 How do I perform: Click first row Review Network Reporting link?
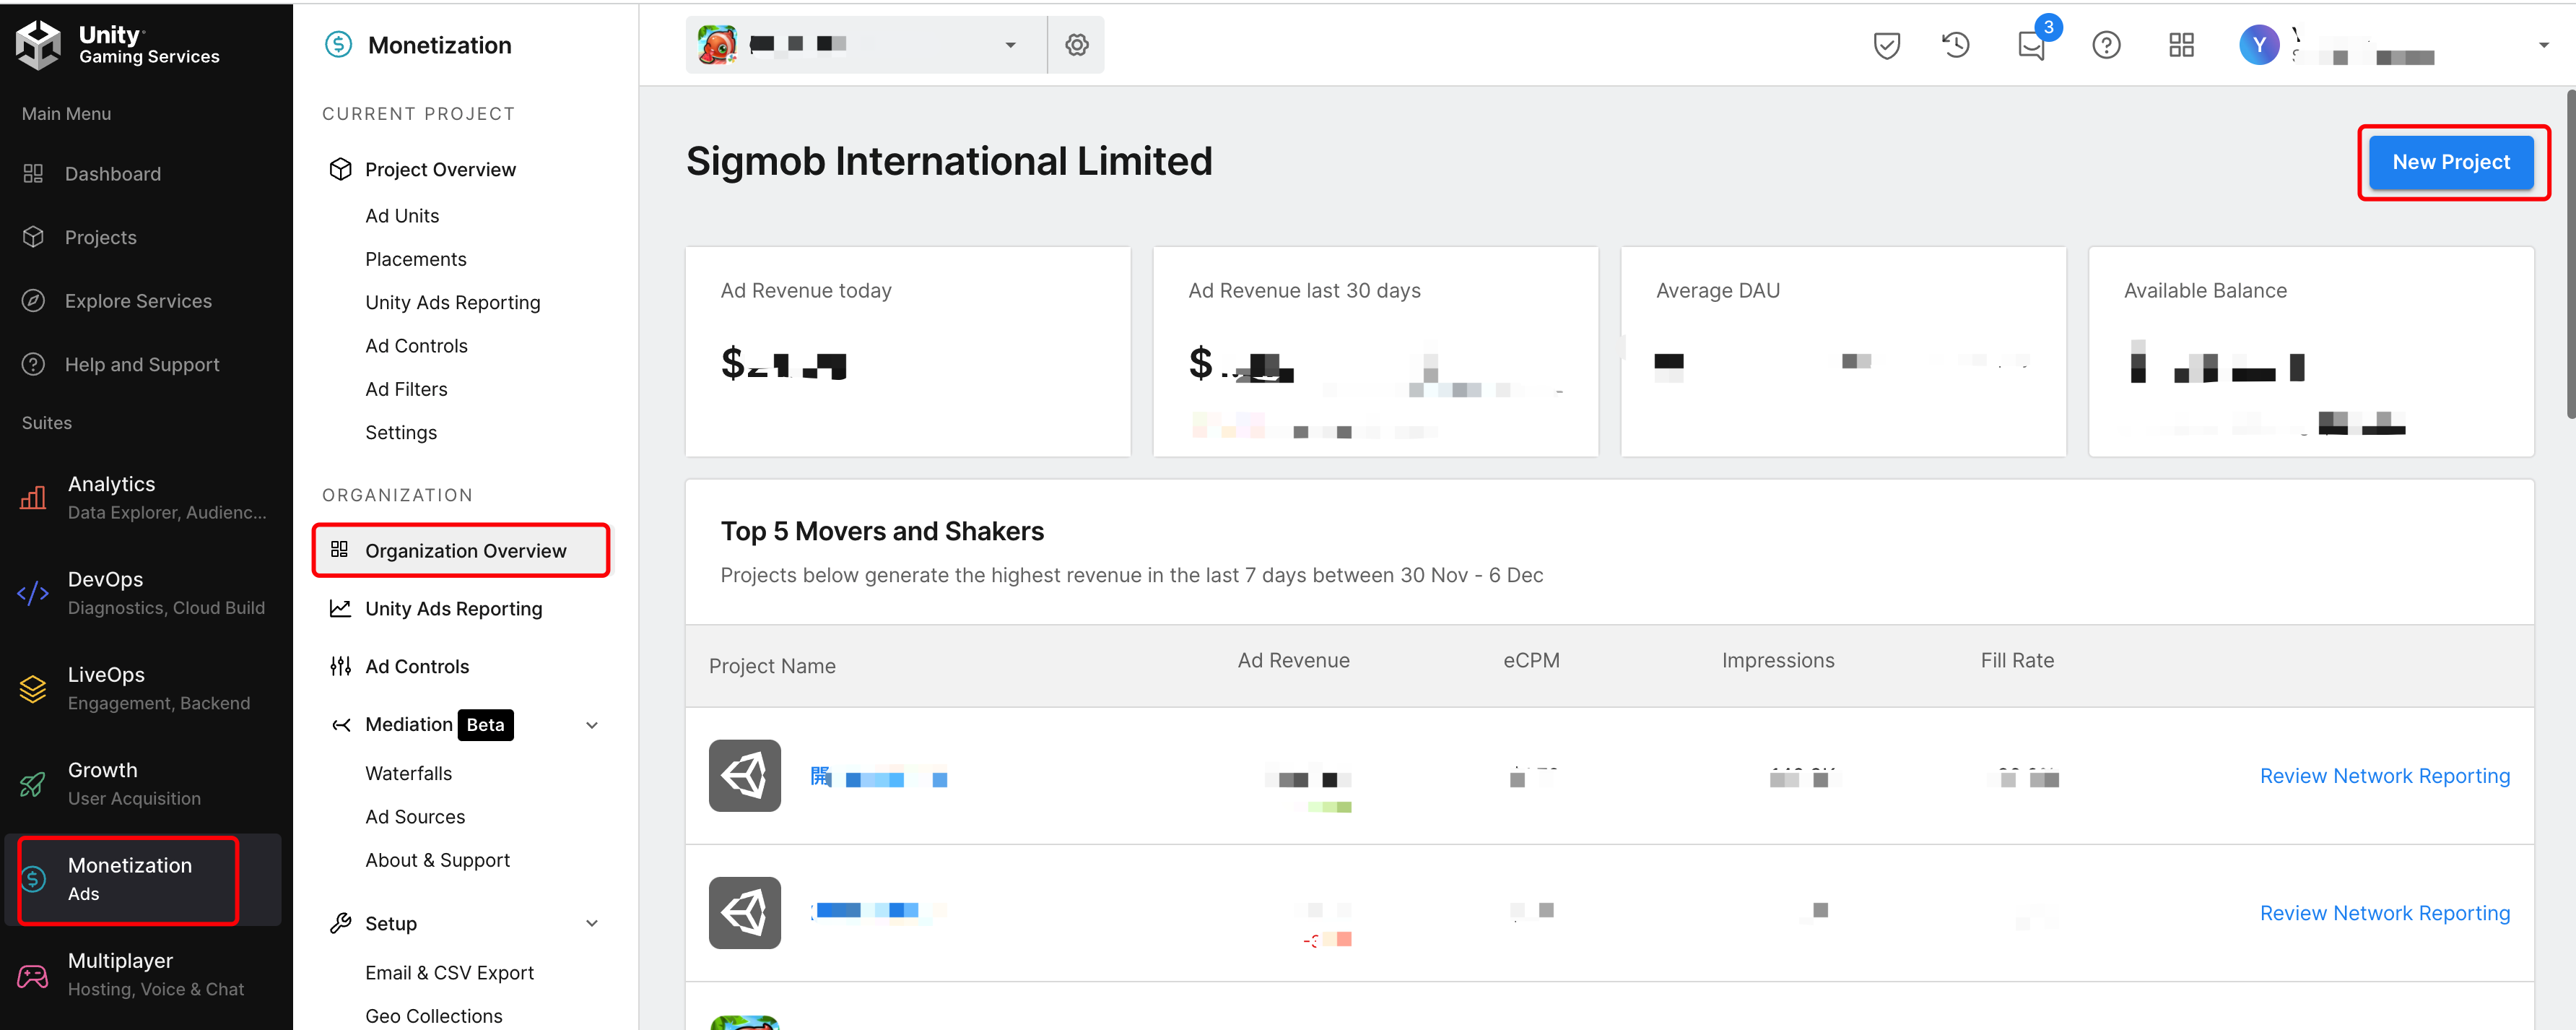point(2384,776)
